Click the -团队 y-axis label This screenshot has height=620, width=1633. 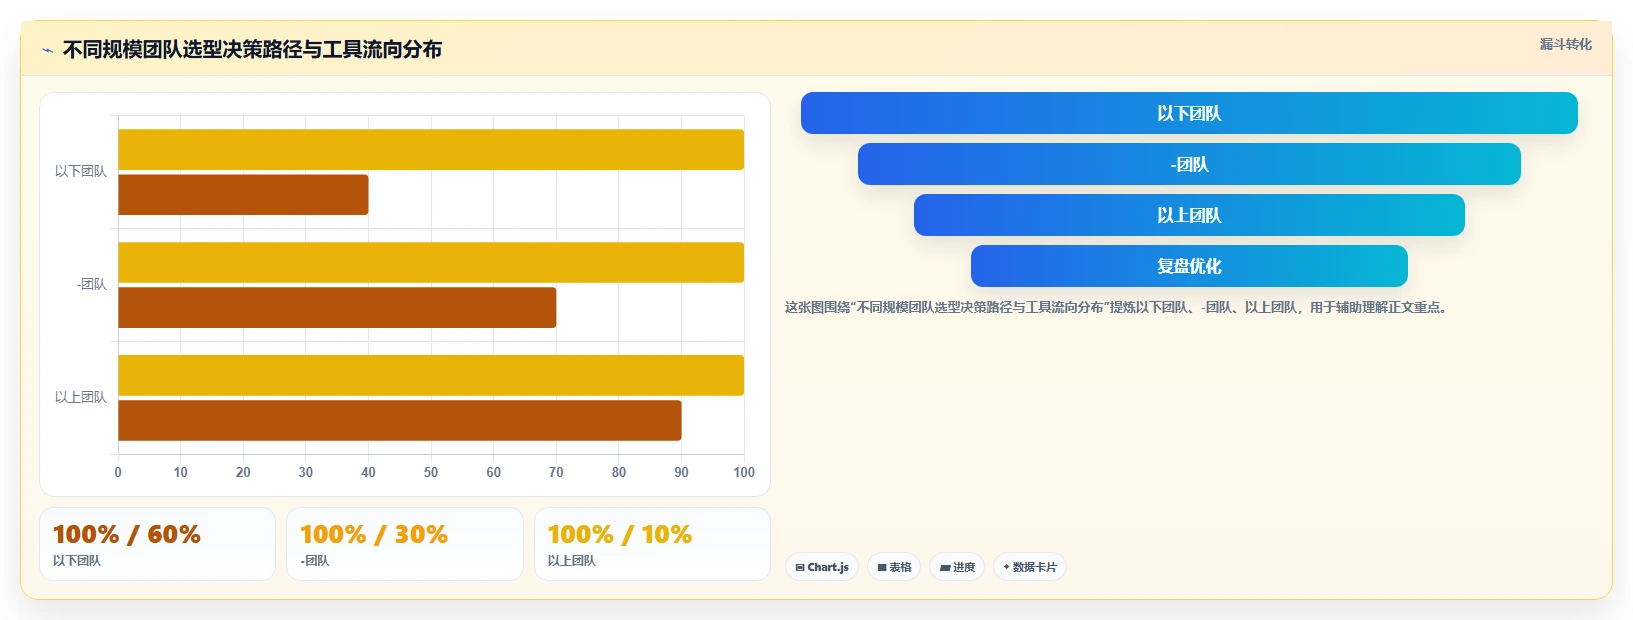[91, 285]
